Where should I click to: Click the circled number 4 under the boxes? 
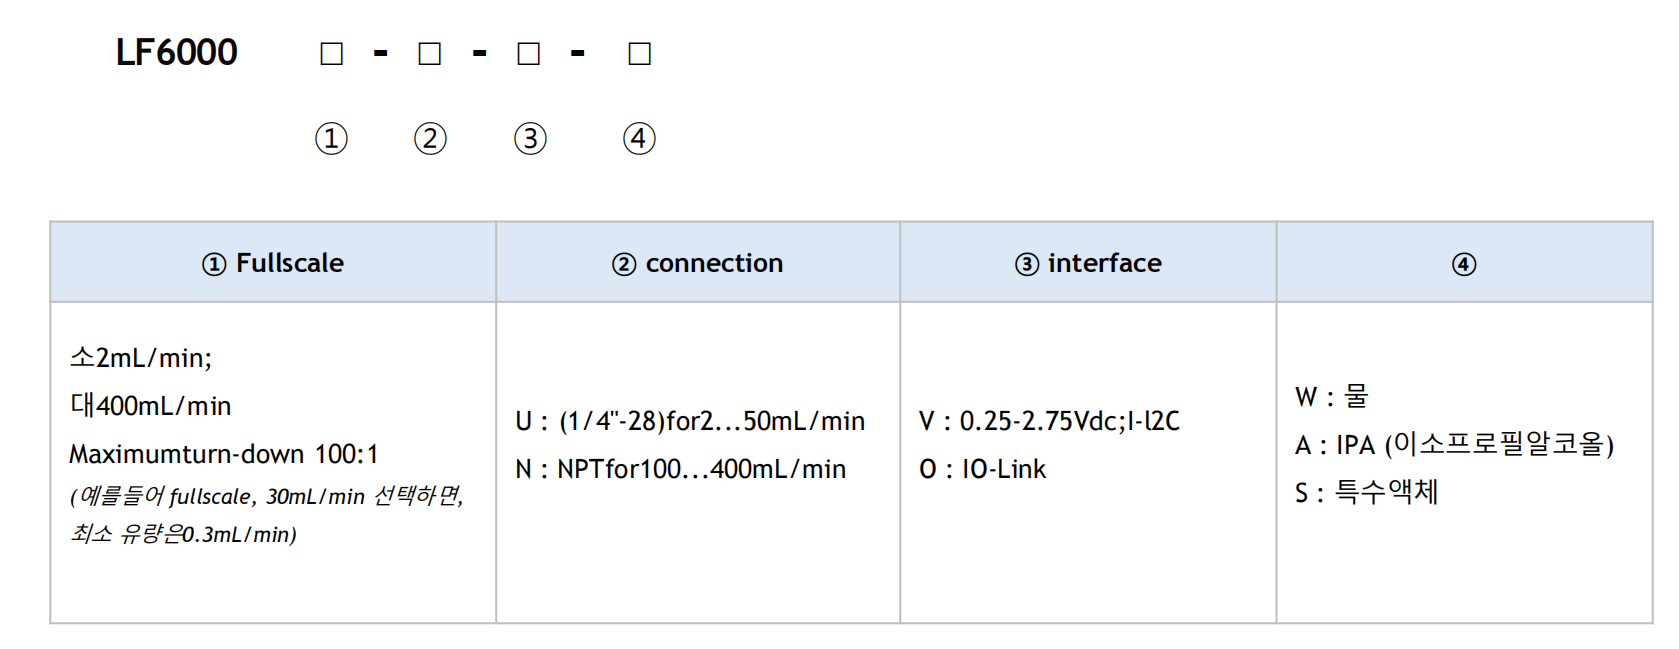coord(639,138)
